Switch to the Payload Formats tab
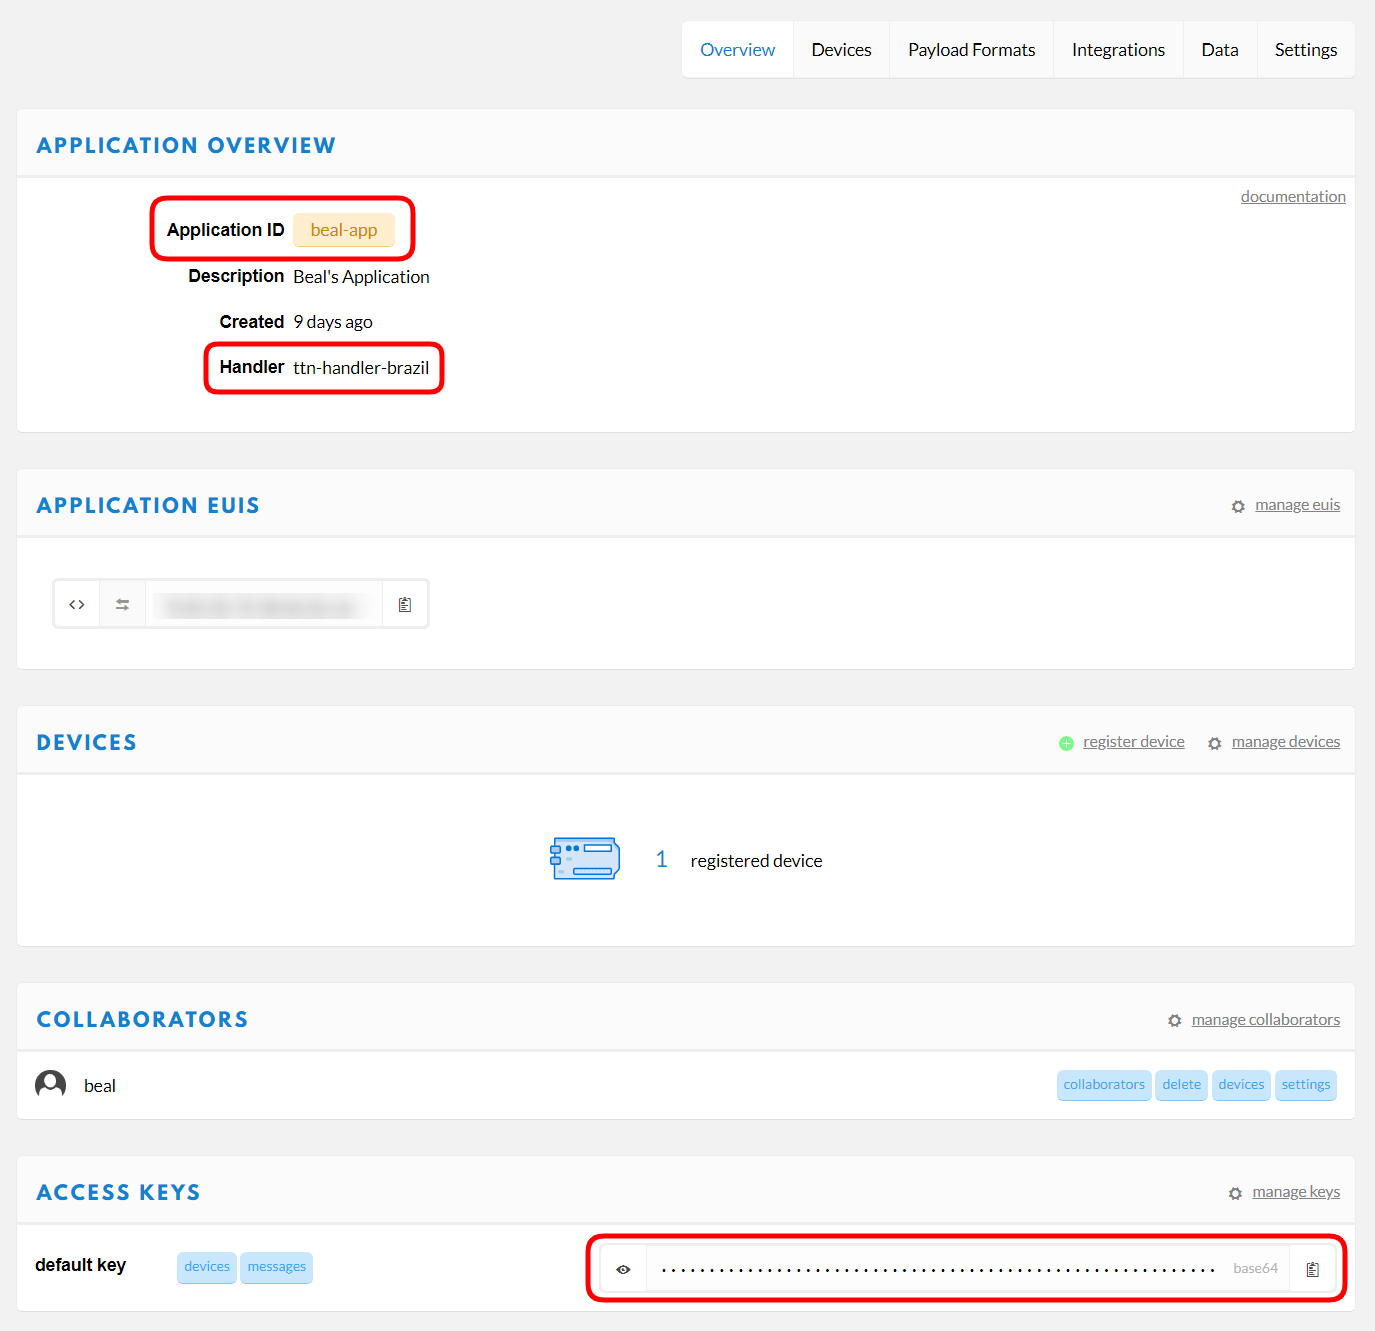The image size is (1375, 1331). (x=971, y=50)
